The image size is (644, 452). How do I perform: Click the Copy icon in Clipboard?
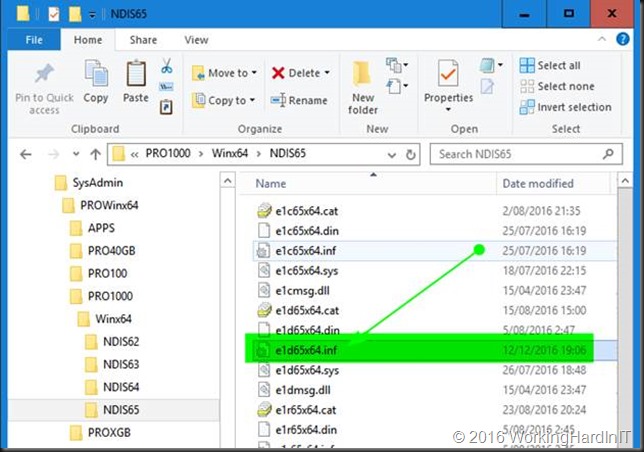point(96,73)
